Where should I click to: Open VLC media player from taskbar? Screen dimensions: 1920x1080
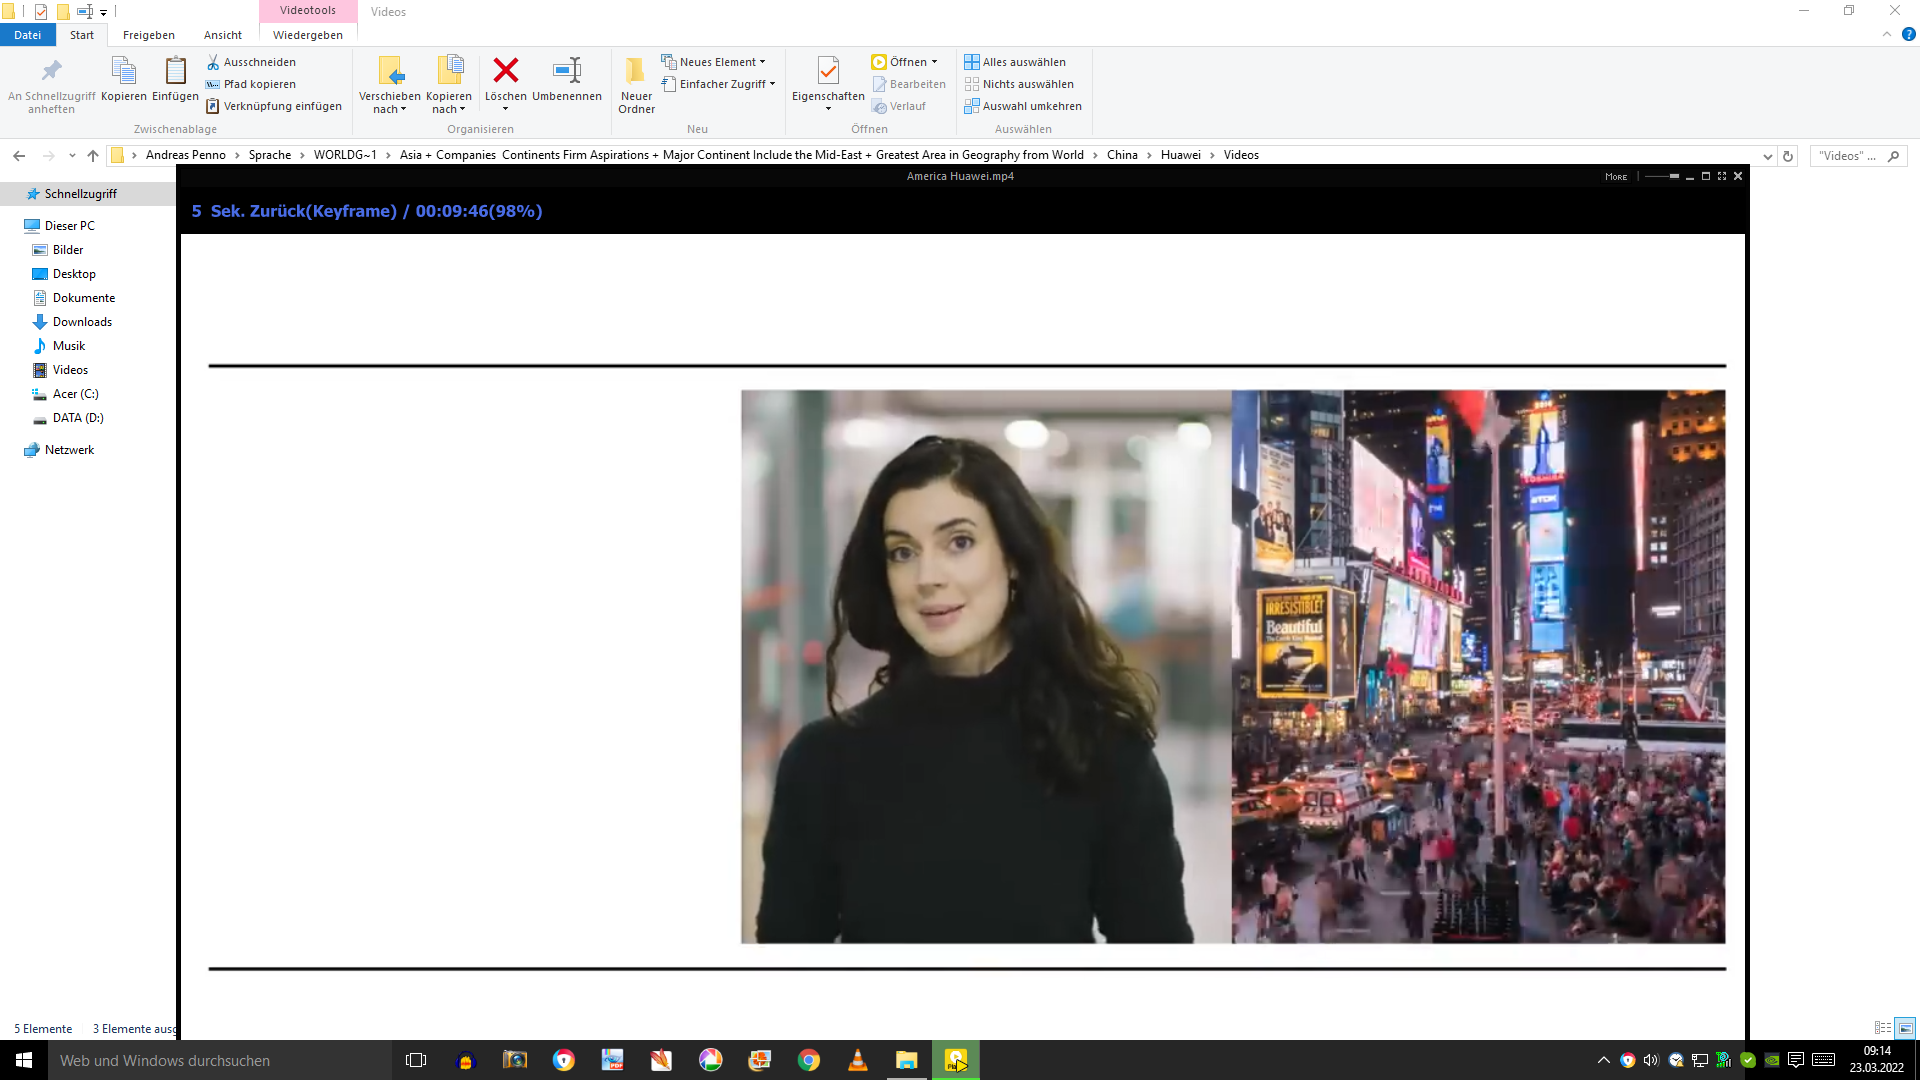858,1060
